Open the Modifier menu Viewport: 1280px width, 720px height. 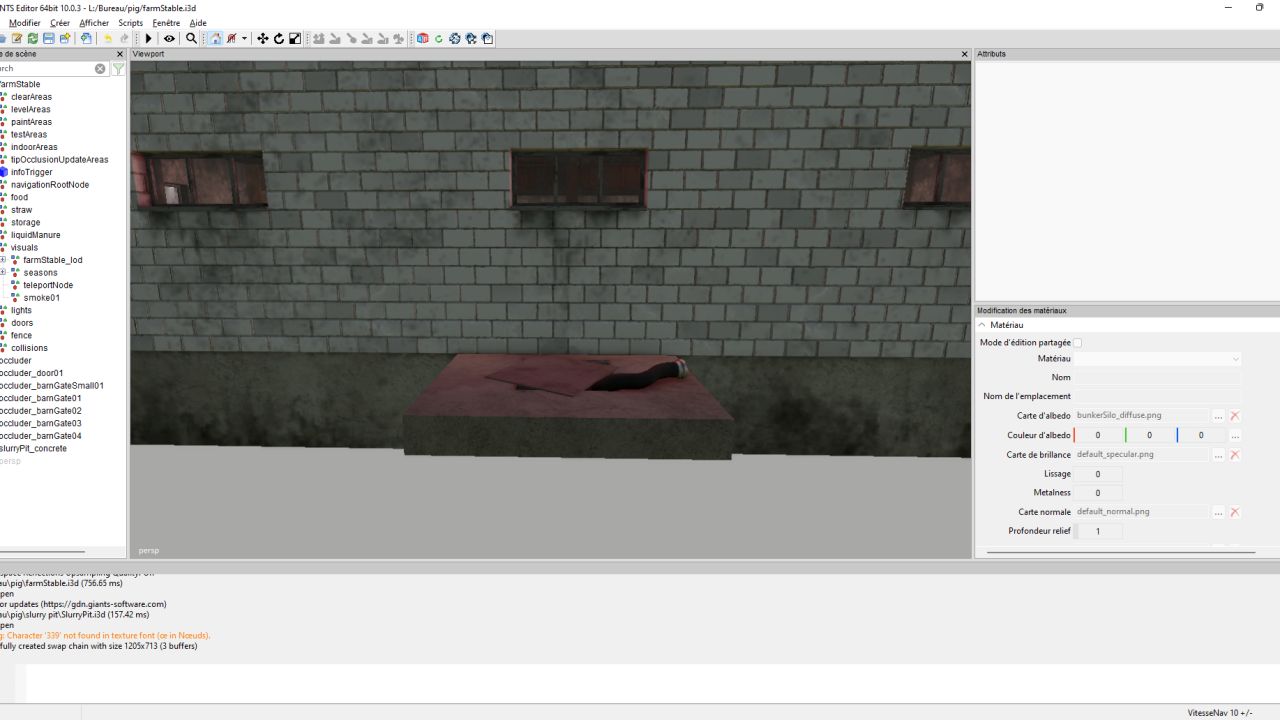click(x=25, y=23)
